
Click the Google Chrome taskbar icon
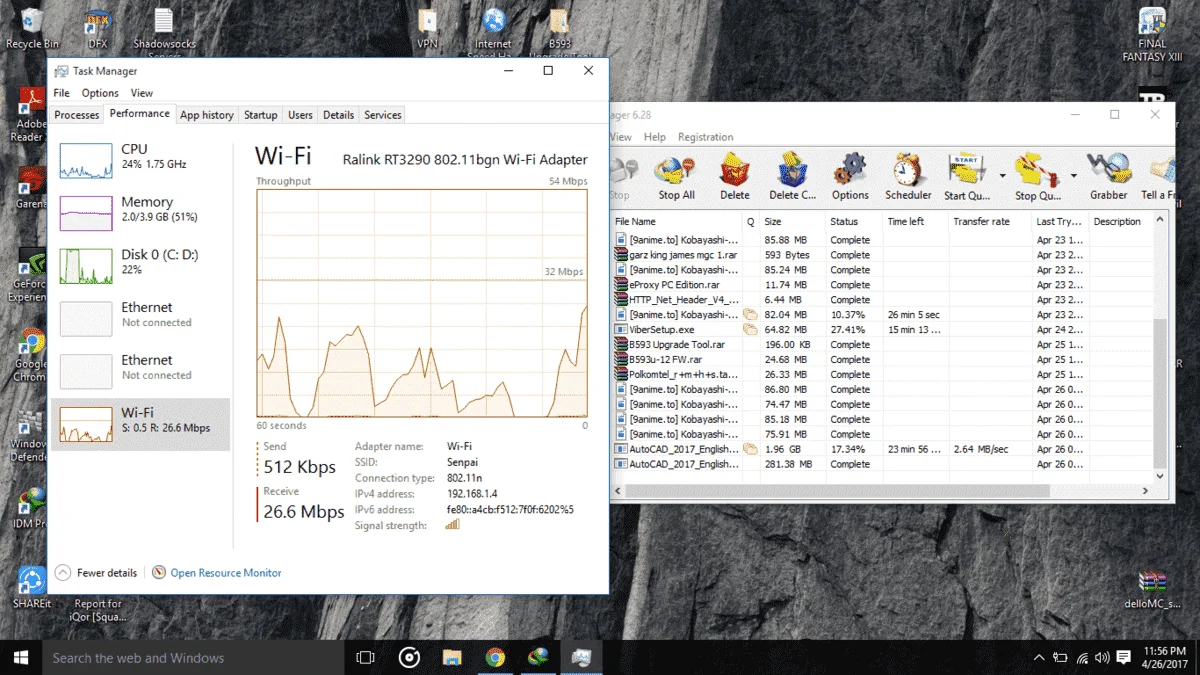[495, 657]
